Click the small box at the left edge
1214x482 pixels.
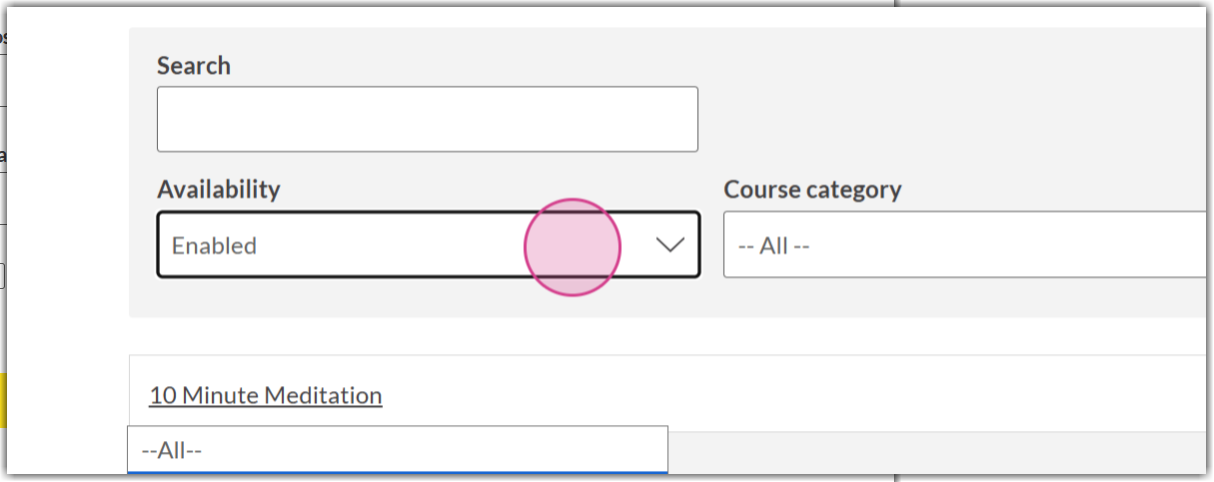(2, 276)
